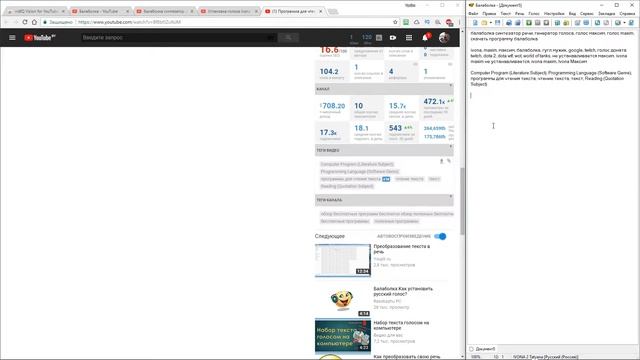The height and width of the screenshot is (360, 640).
Task: Click the save diskette icon in Balabolka toolbar
Action: [498, 23]
